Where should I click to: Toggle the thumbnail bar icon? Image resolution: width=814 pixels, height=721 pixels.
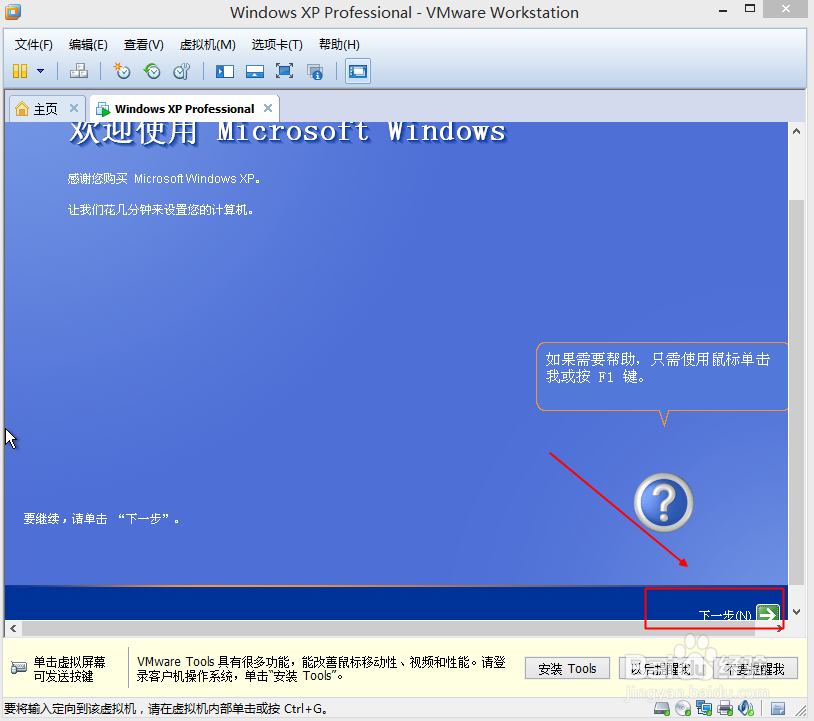[255, 71]
